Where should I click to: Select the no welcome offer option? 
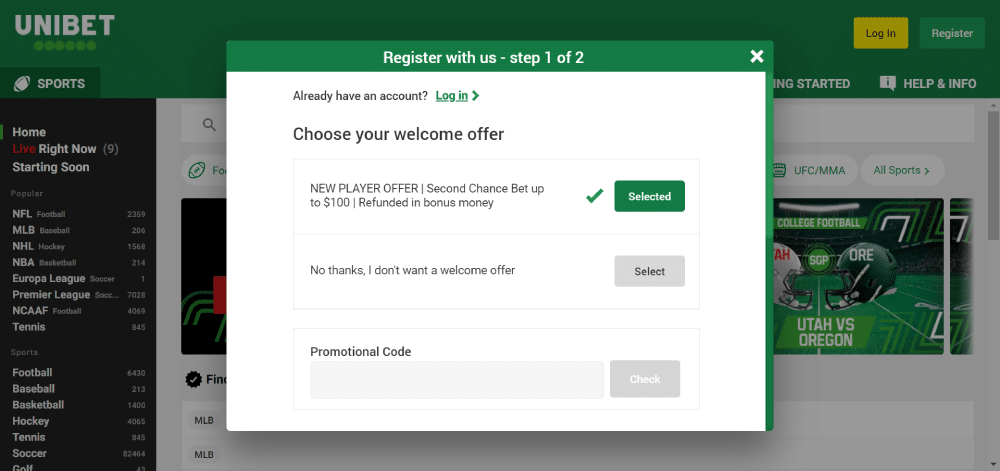coord(649,272)
